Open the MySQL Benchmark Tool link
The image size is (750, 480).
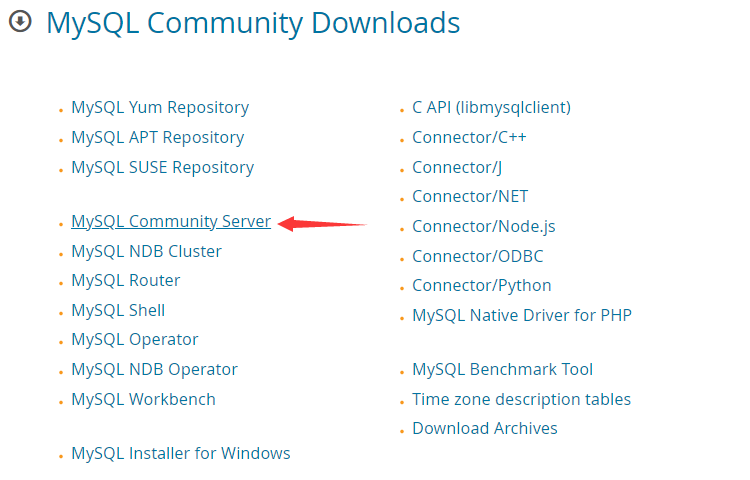point(502,370)
